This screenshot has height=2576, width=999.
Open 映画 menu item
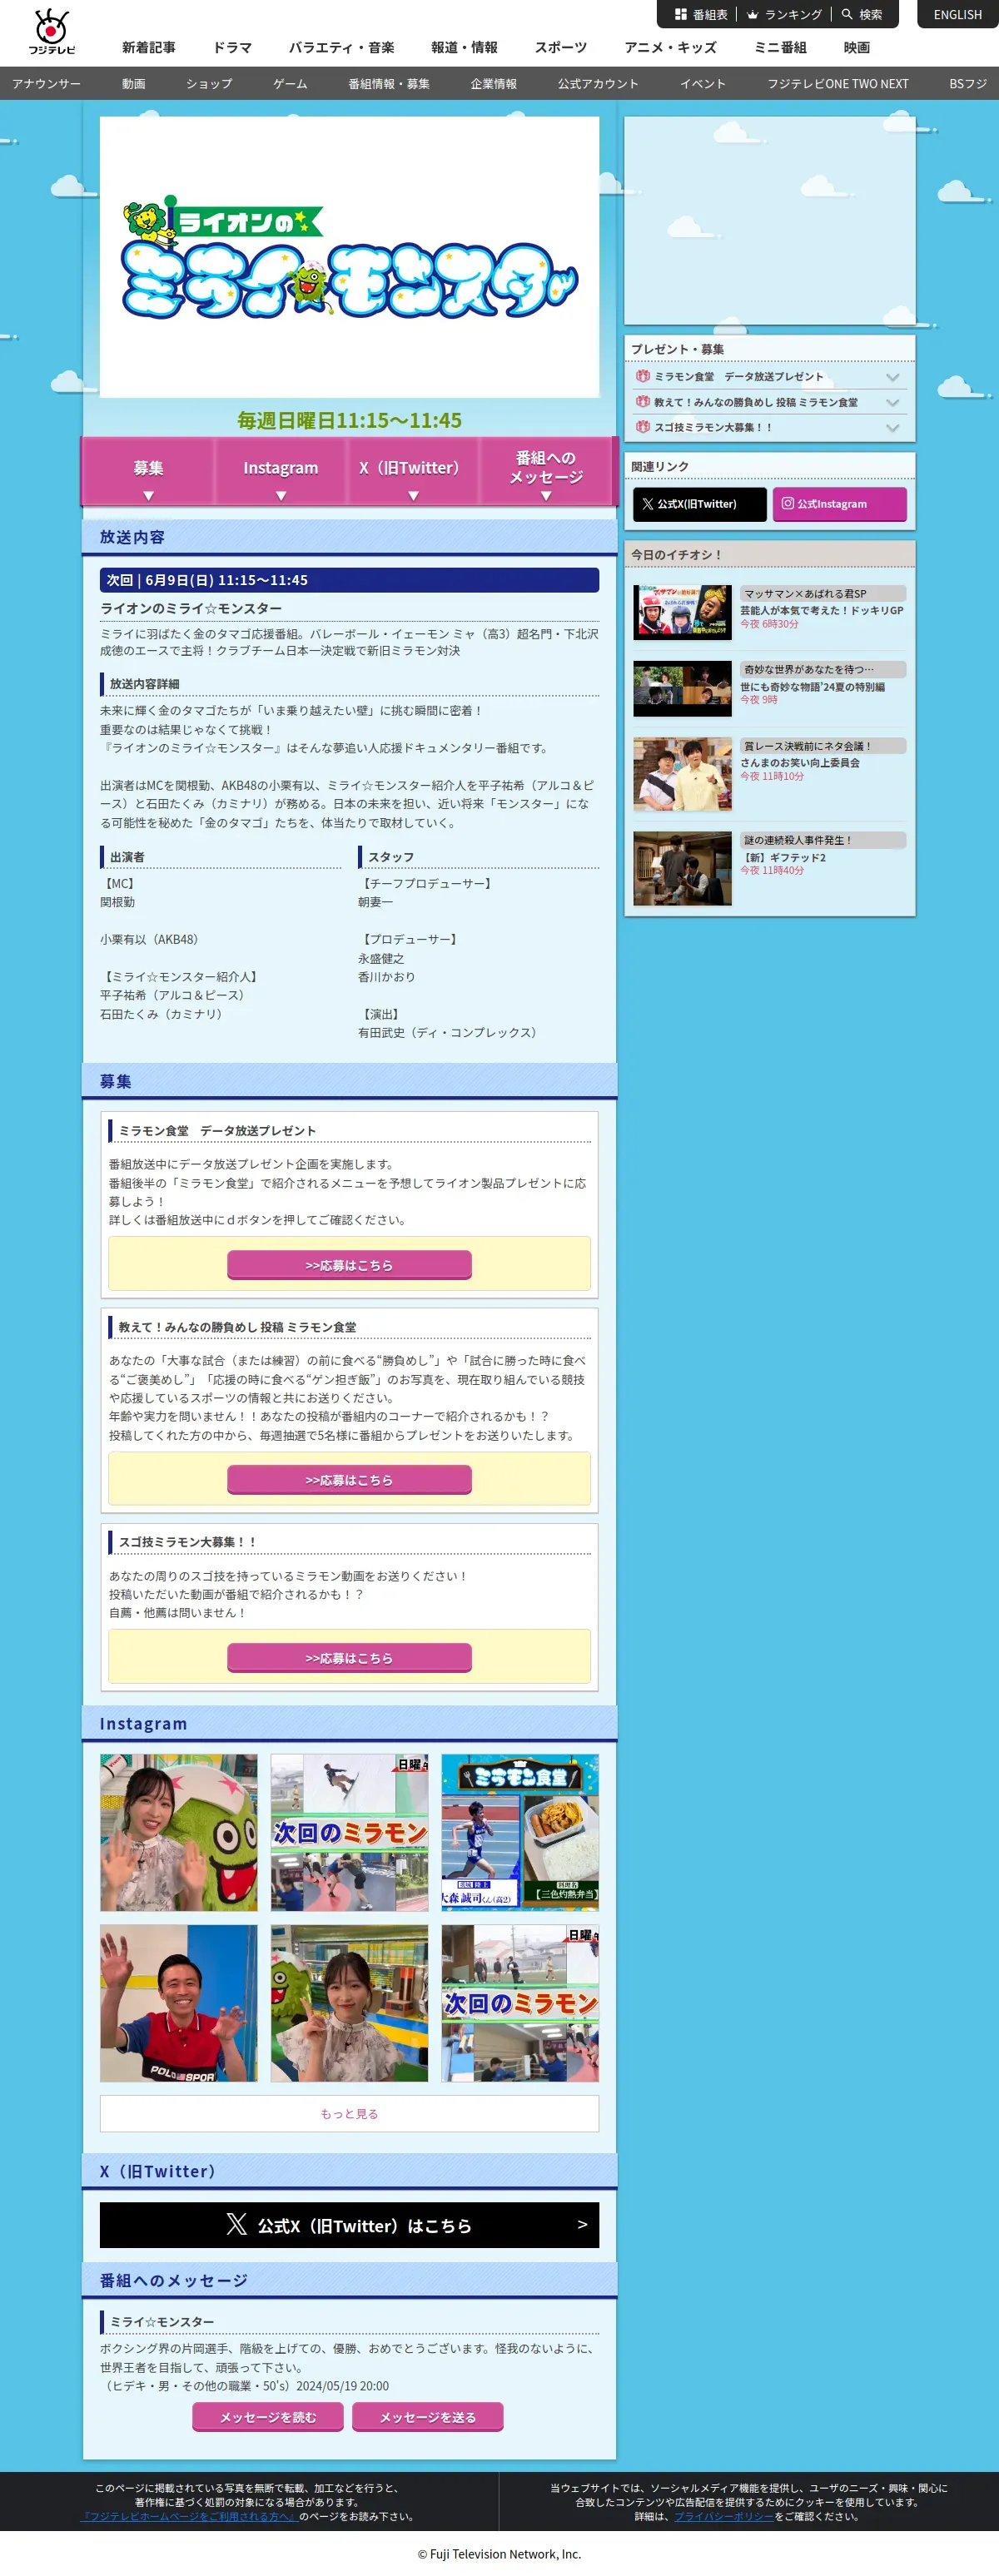click(x=856, y=47)
